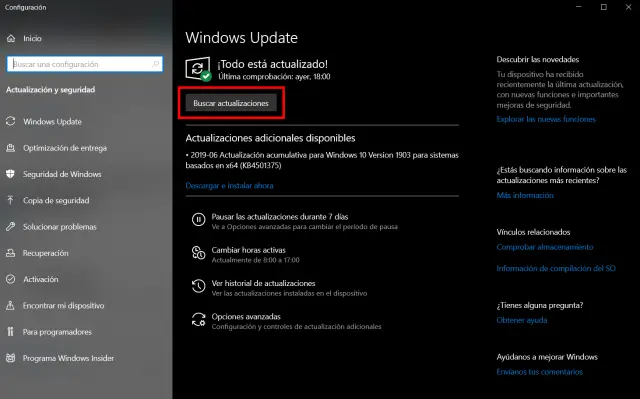Click the Copia de seguridad arrow icon

tap(11, 200)
